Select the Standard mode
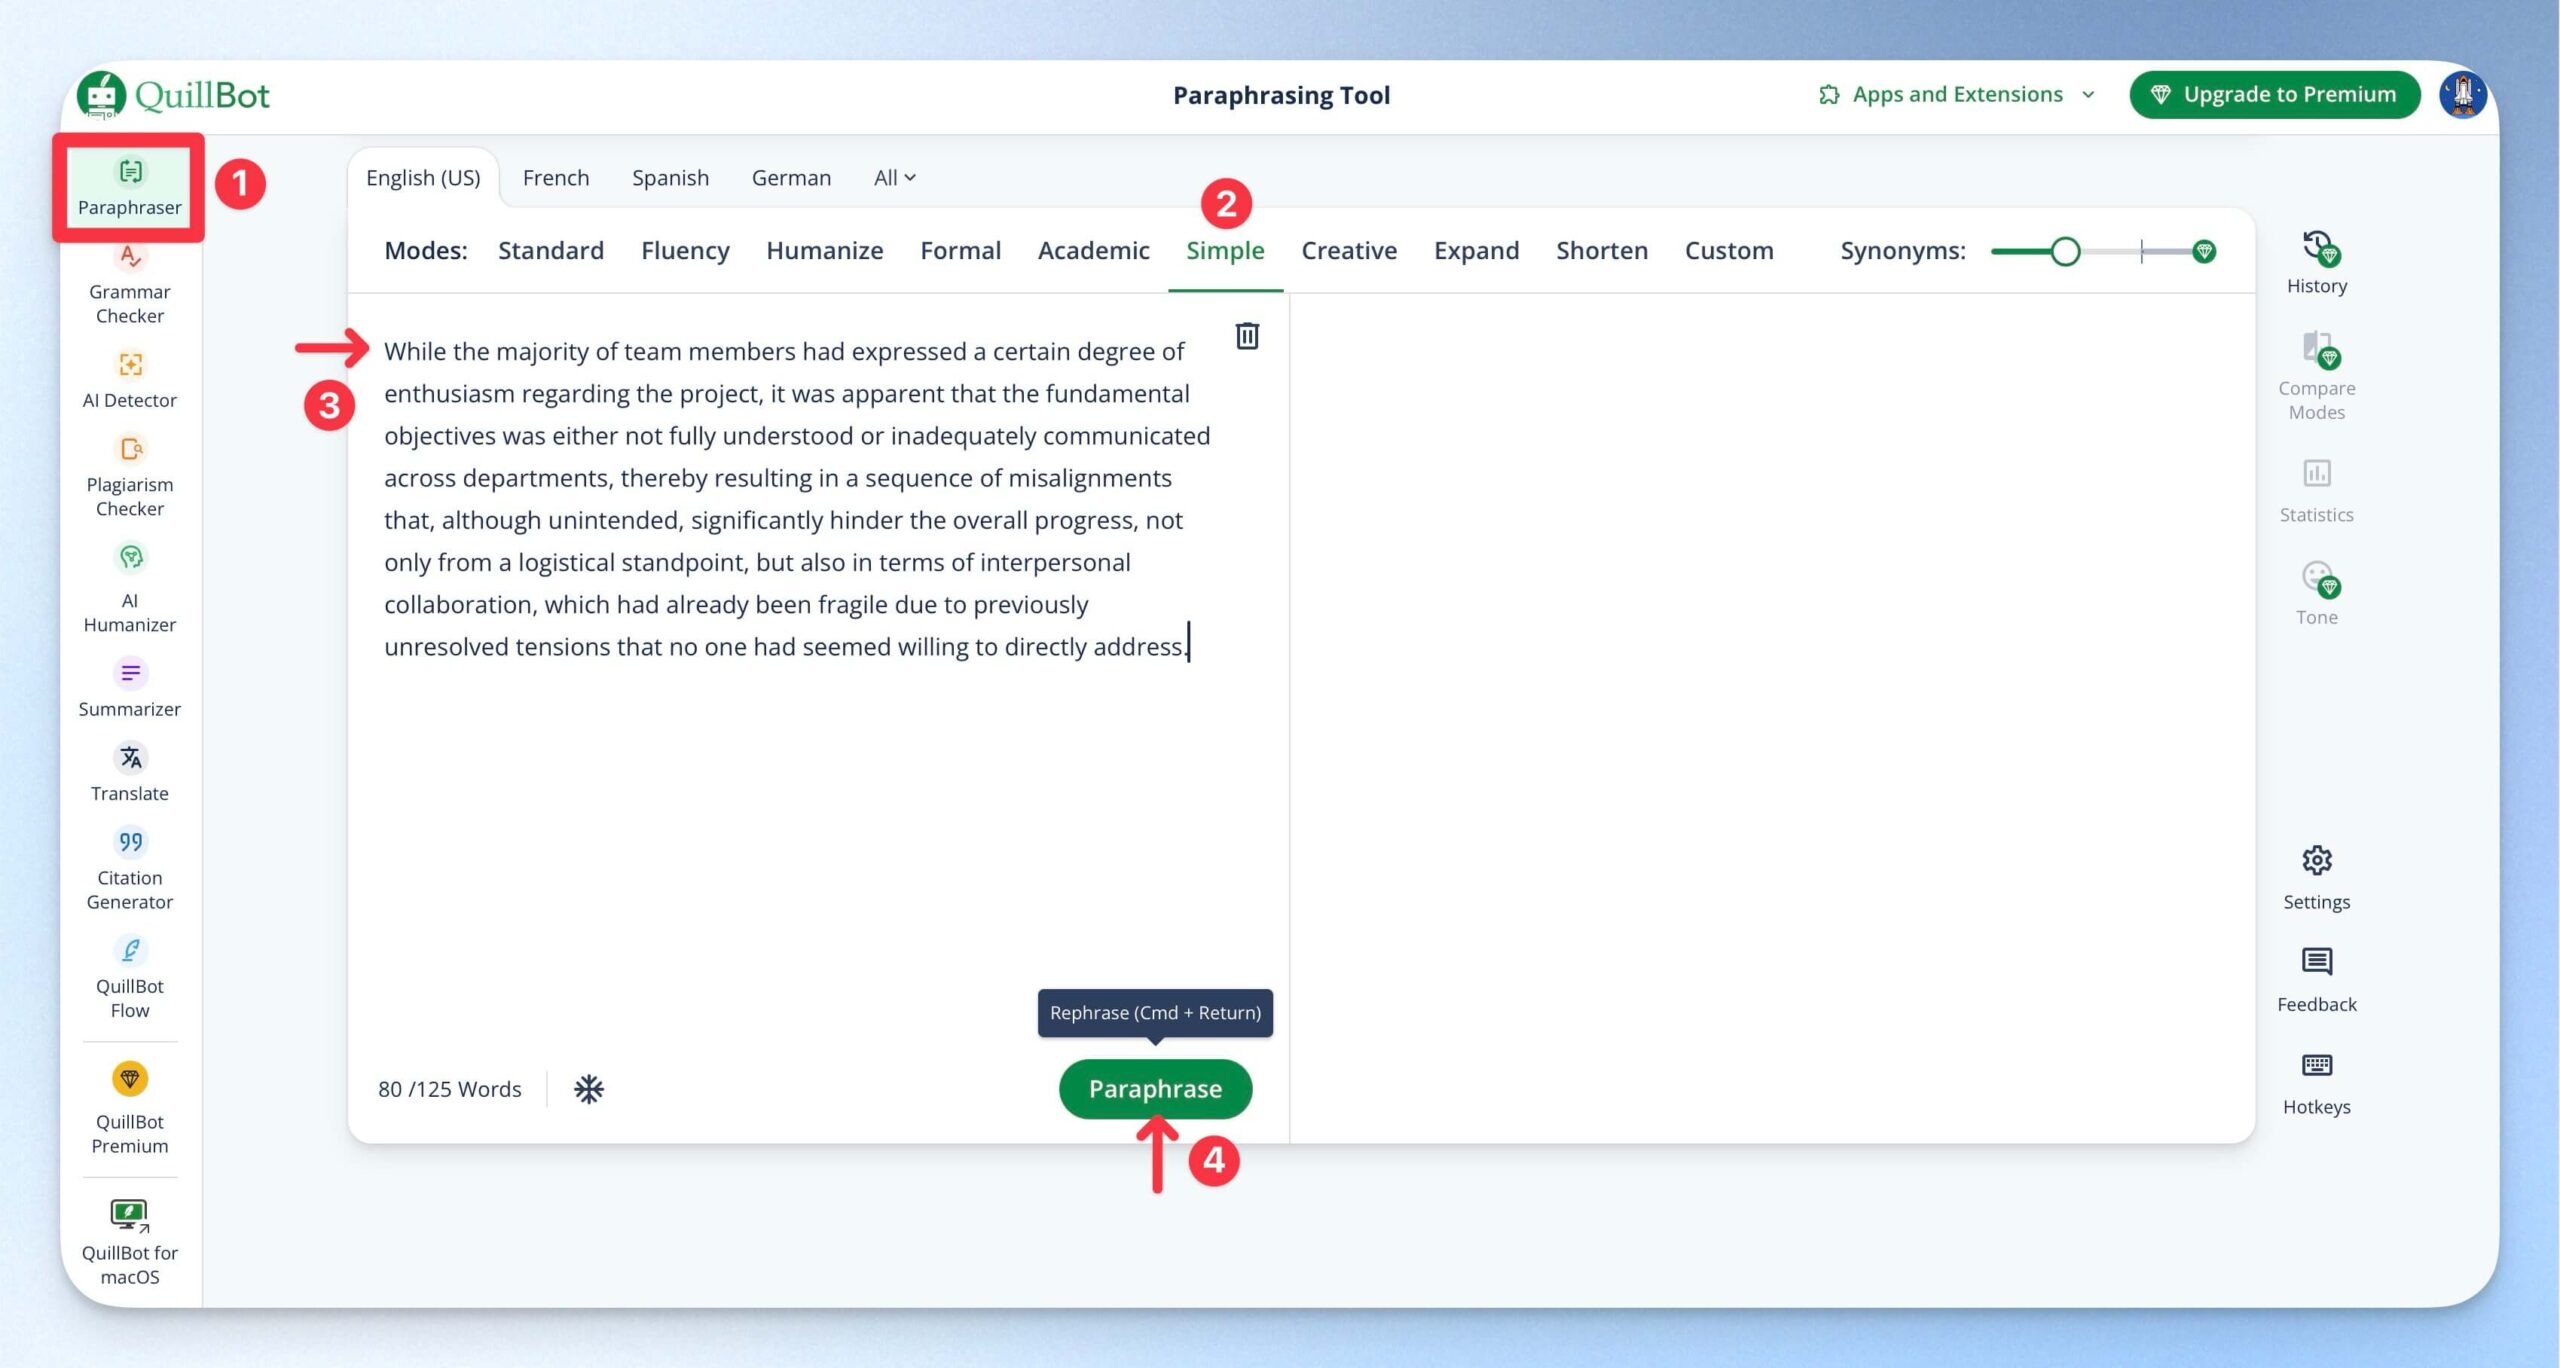The width and height of the screenshot is (2560, 1368). click(551, 251)
